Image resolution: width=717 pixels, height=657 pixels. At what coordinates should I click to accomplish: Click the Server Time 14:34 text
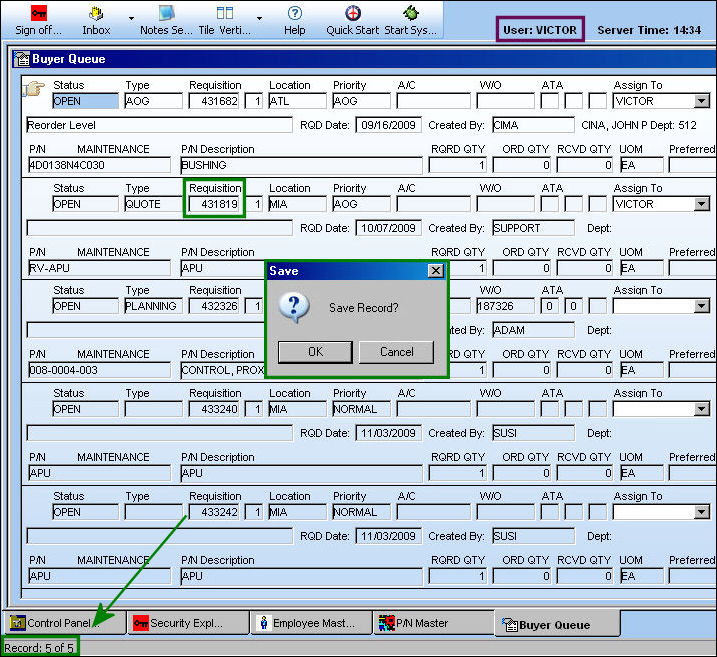(649, 30)
